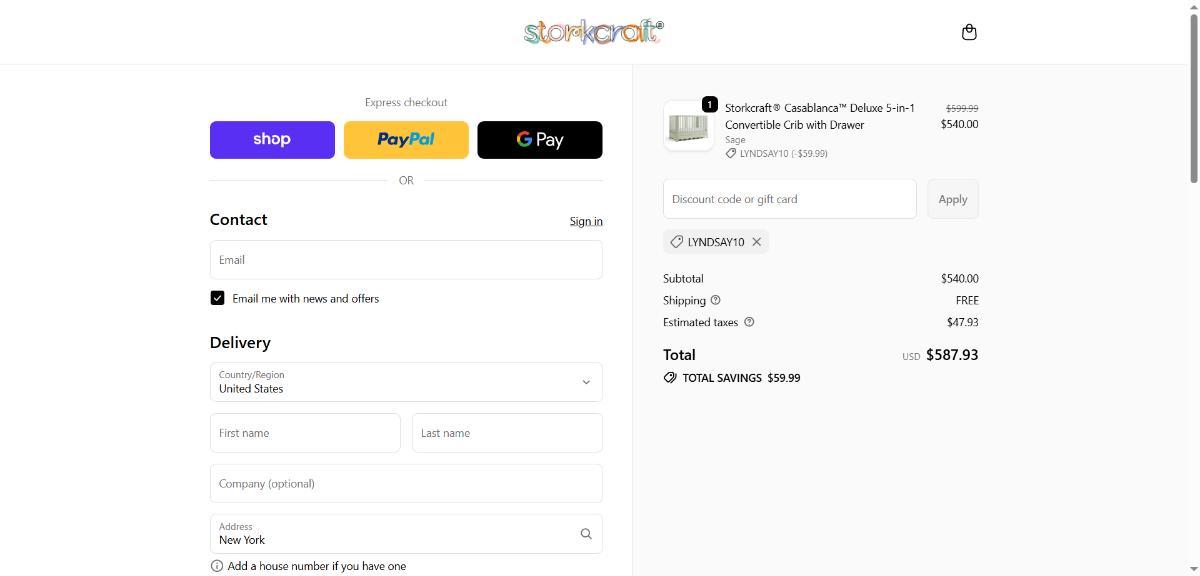
Task: Expand the Country/Region dropdown
Action: click(x=406, y=382)
